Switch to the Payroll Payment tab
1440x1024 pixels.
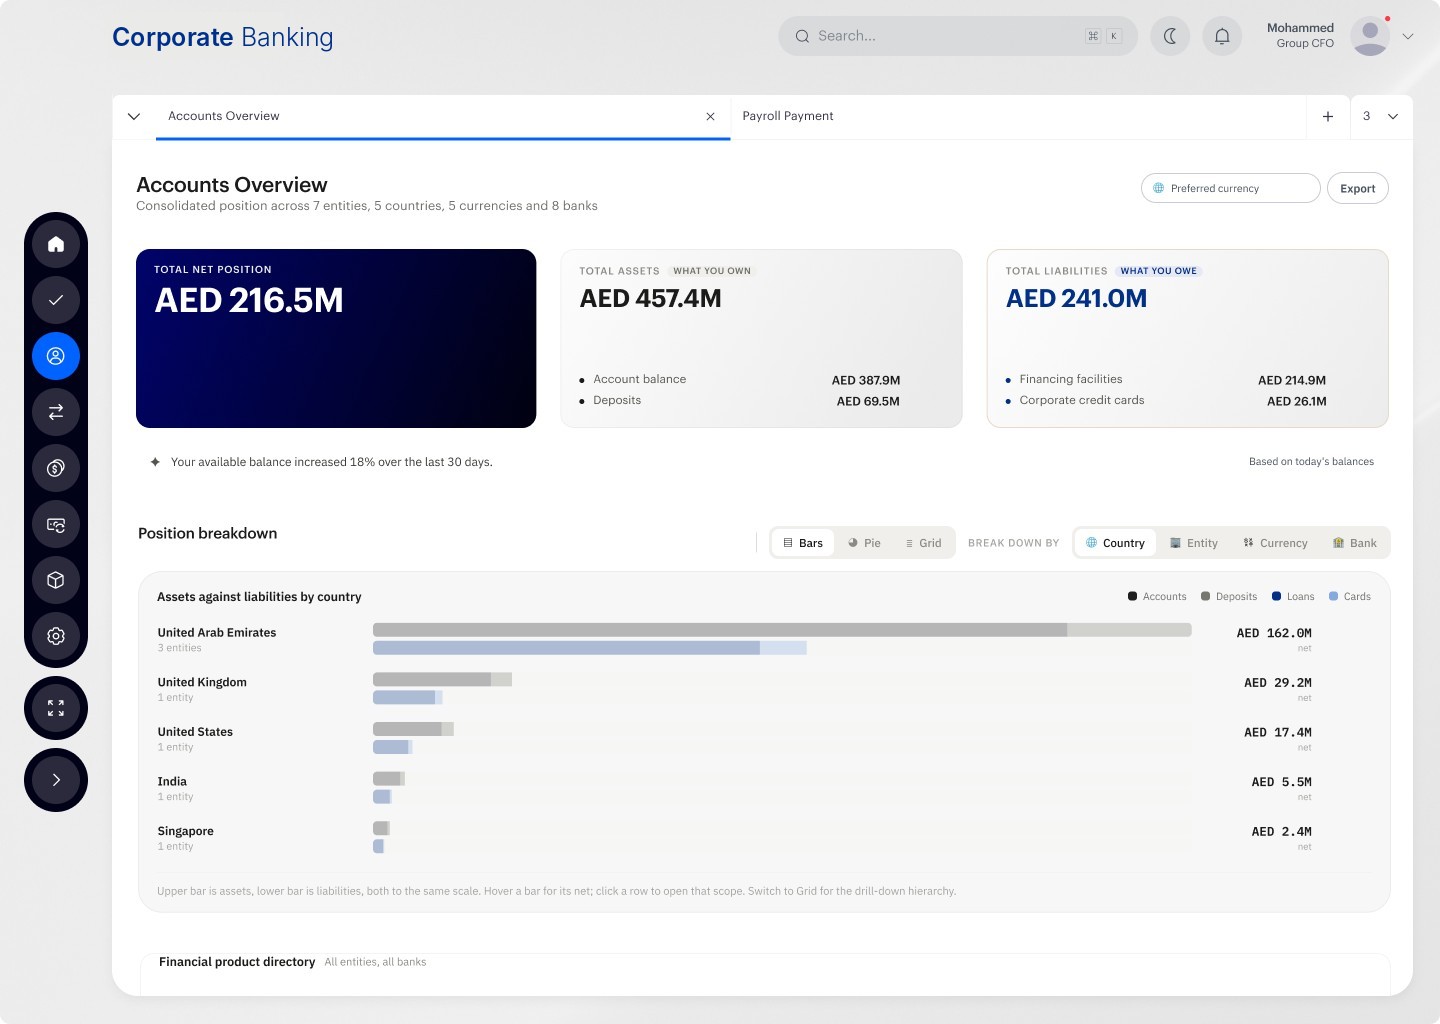click(1018, 117)
